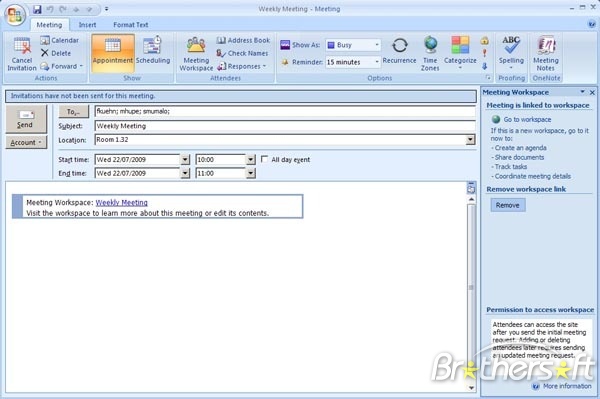The width and height of the screenshot is (600, 399).
Task: Click the Start time date field
Action: (x=137, y=160)
